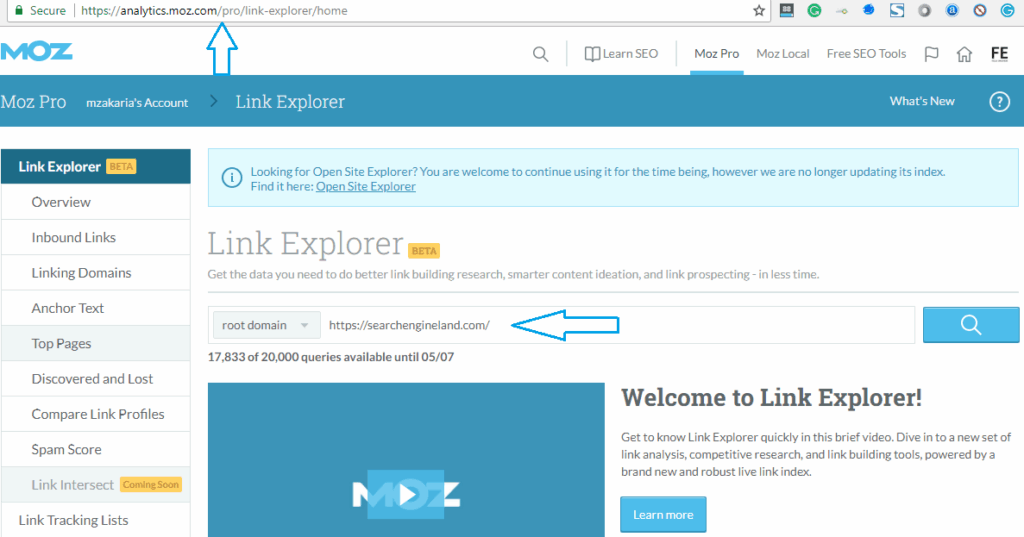The width and height of the screenshot is (1024, 537).
Task: Open the Free SEO Tools tab
Action: 866,54
